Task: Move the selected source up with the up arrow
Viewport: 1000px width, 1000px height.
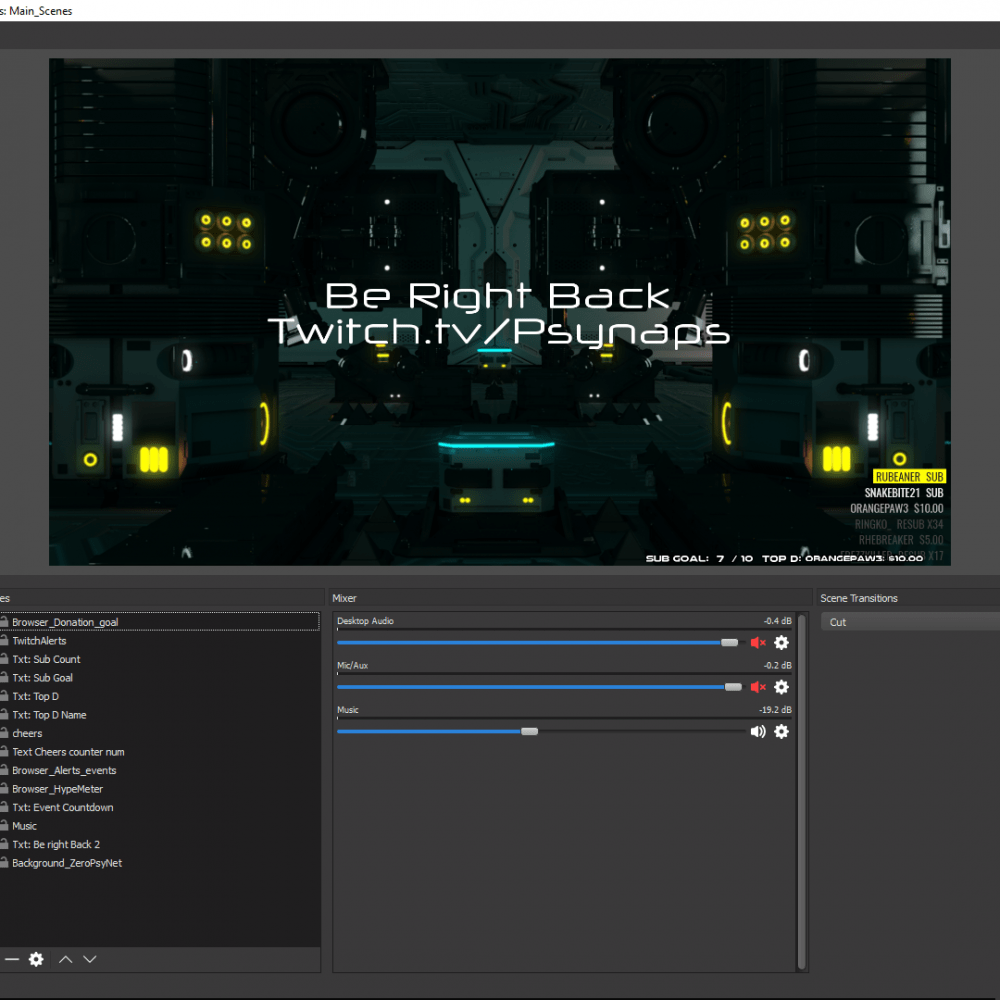Action: [x=66, y=959]
